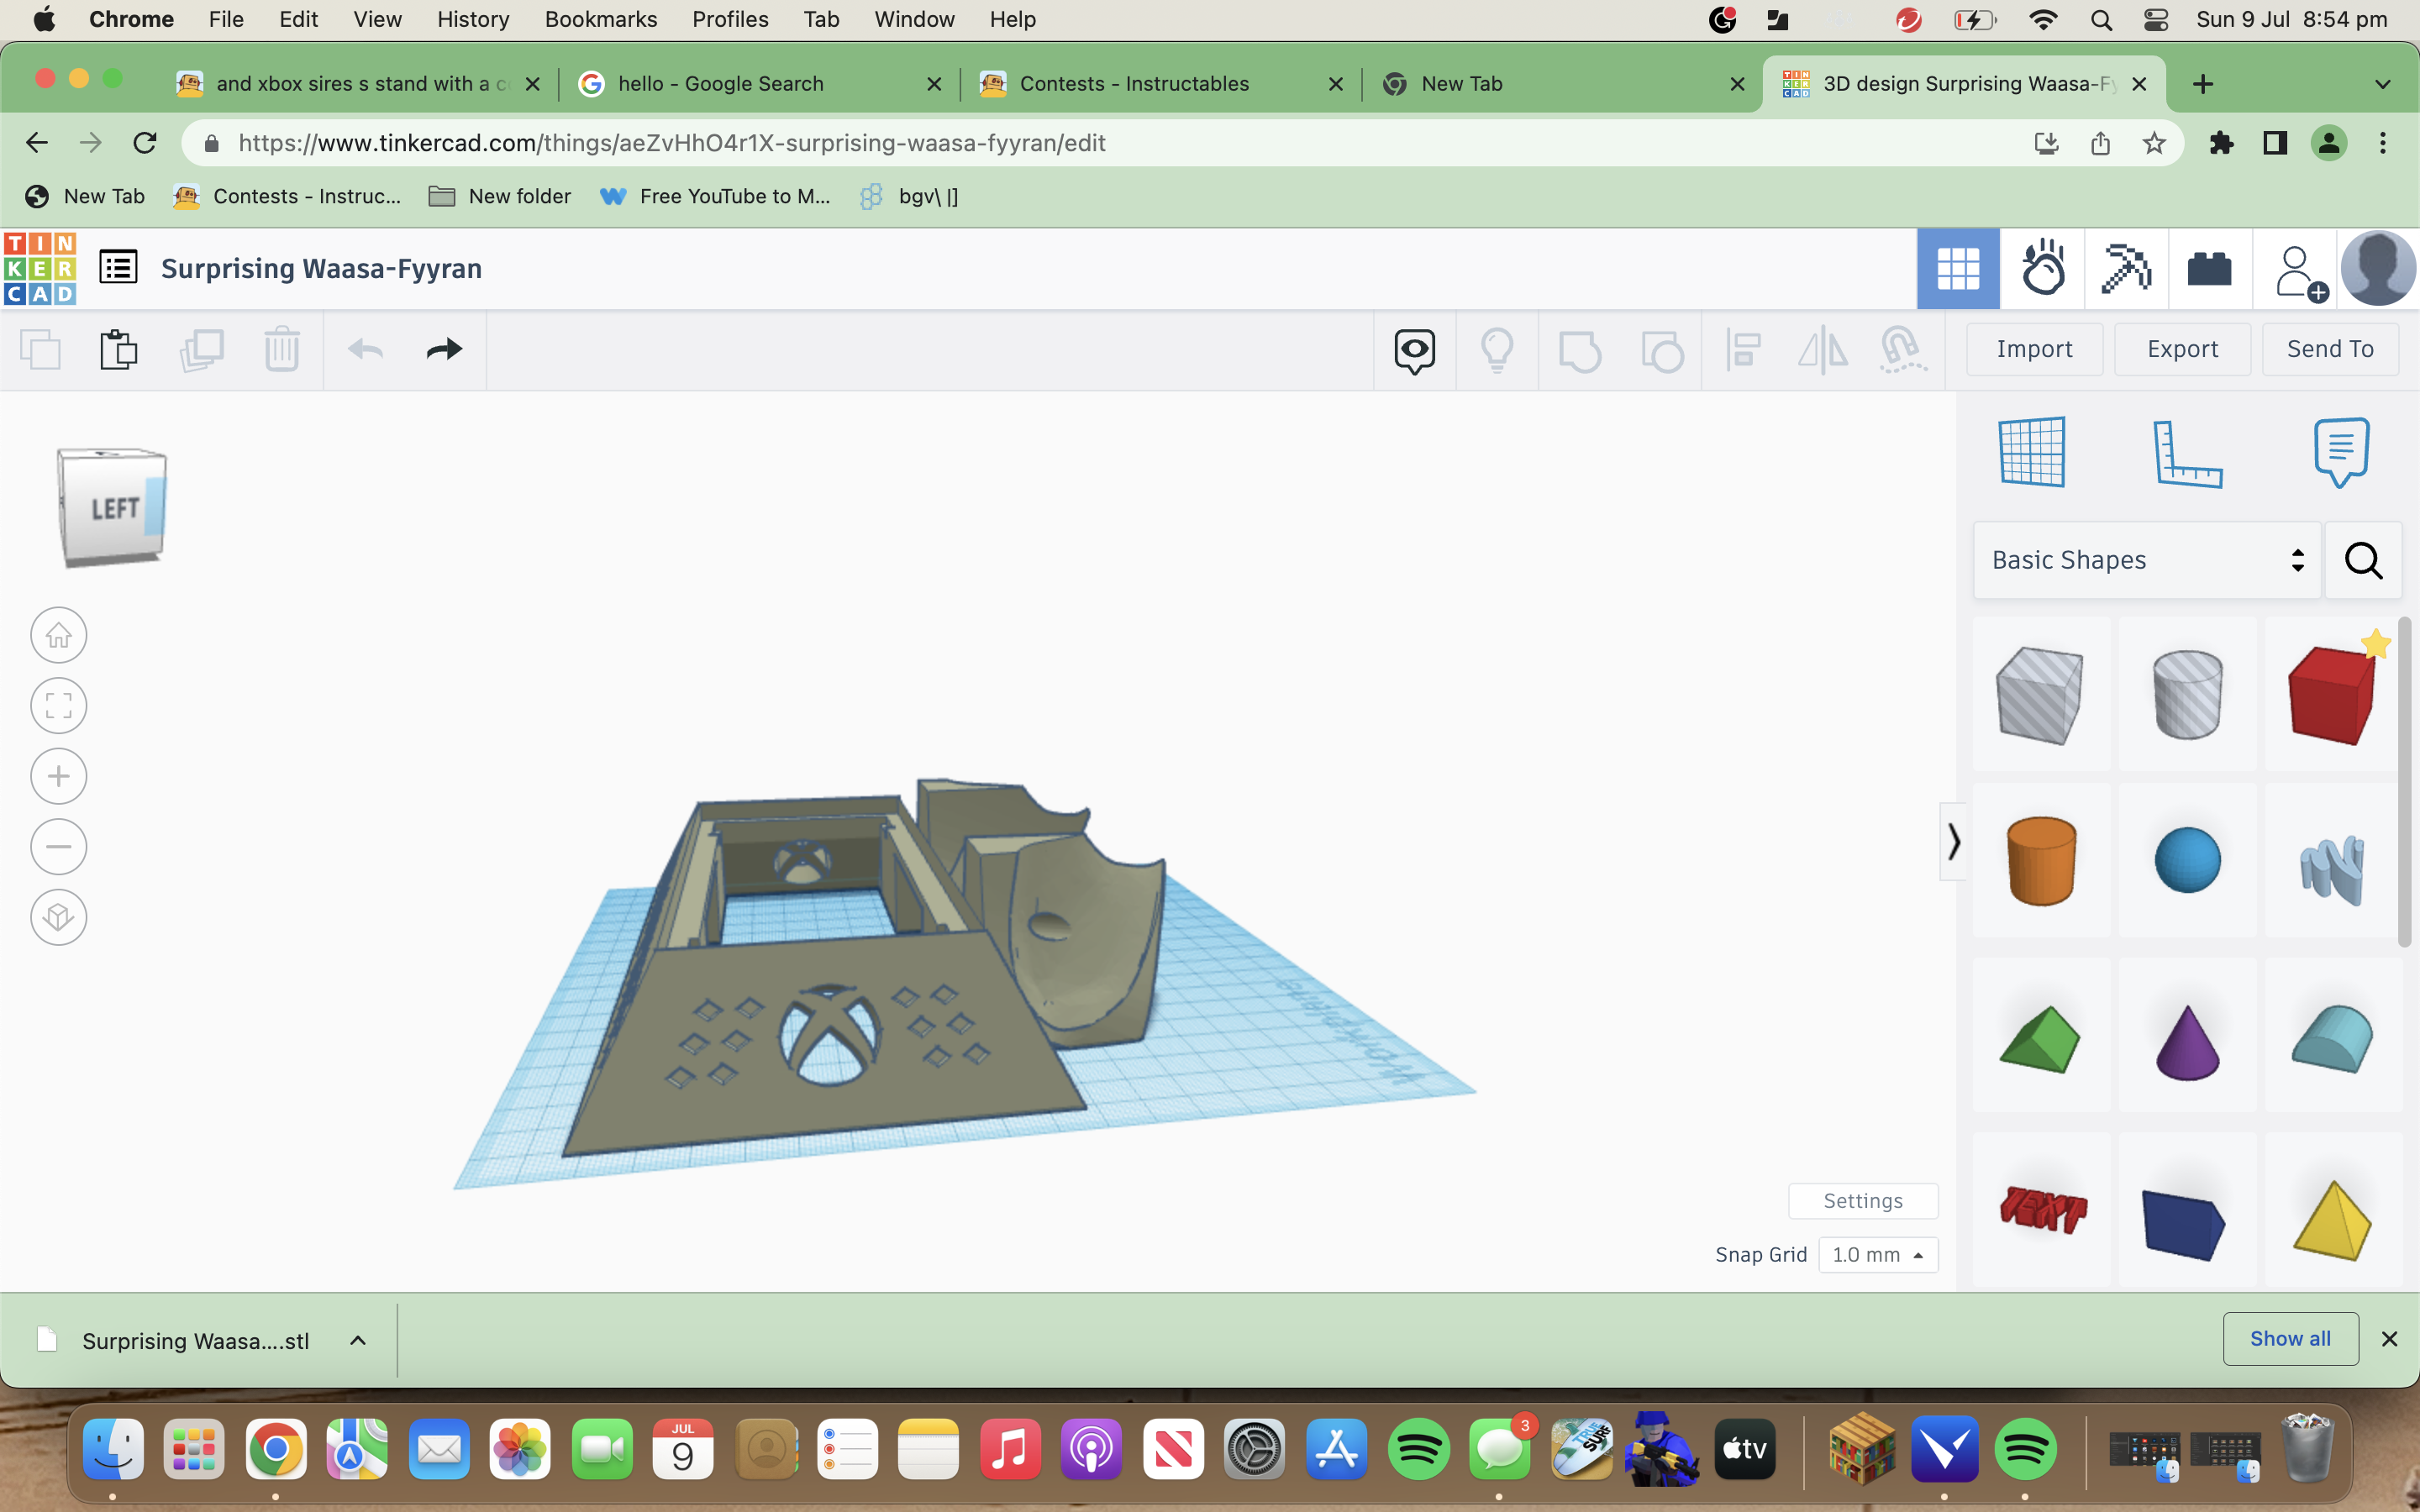
Task: Click the Import button
Action: 2034,349
